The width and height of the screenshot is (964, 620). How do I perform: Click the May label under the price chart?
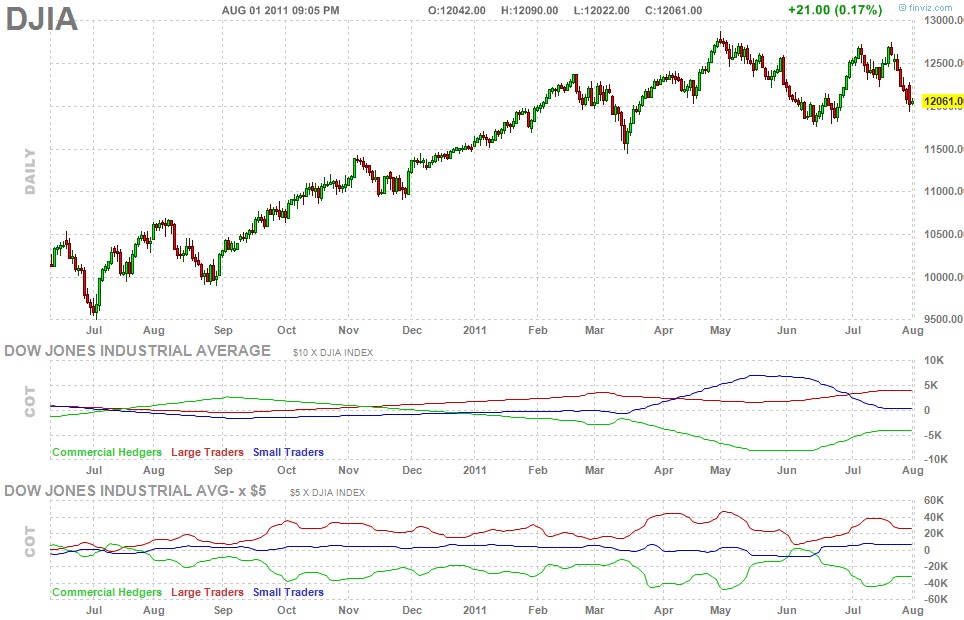click(720, 330)
